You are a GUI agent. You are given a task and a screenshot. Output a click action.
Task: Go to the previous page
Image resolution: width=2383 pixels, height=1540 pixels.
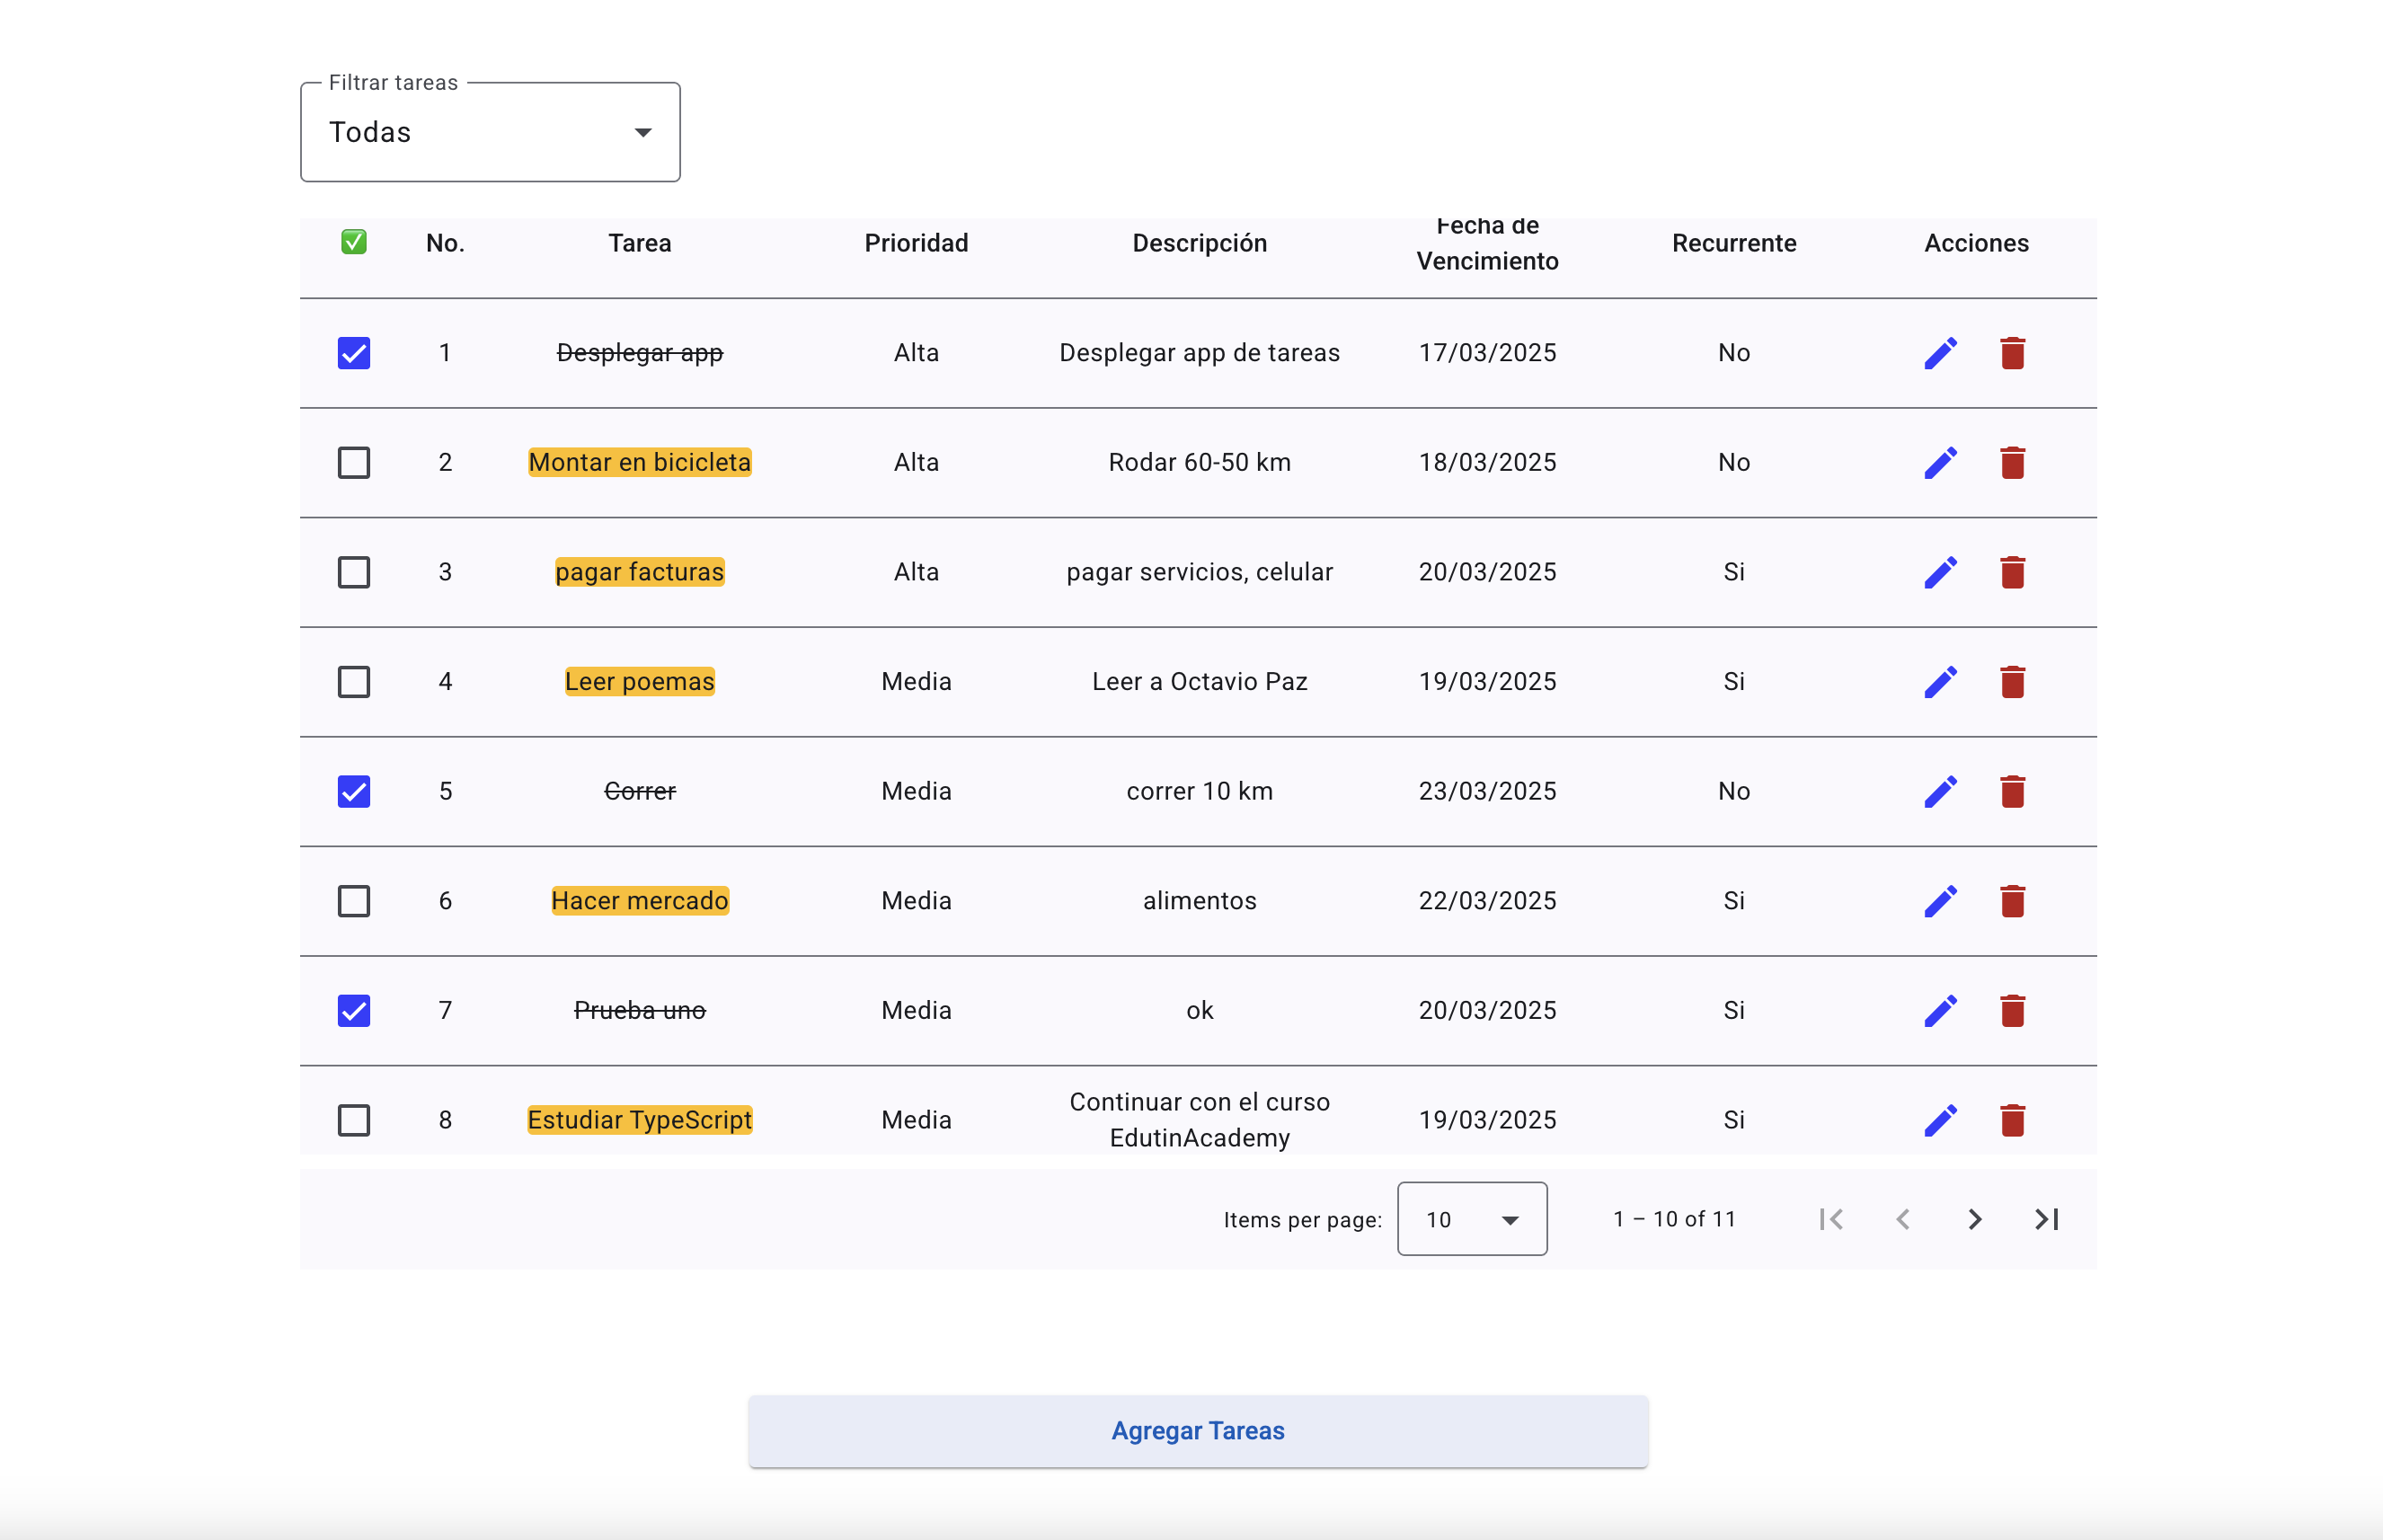pos(1903,1219)
